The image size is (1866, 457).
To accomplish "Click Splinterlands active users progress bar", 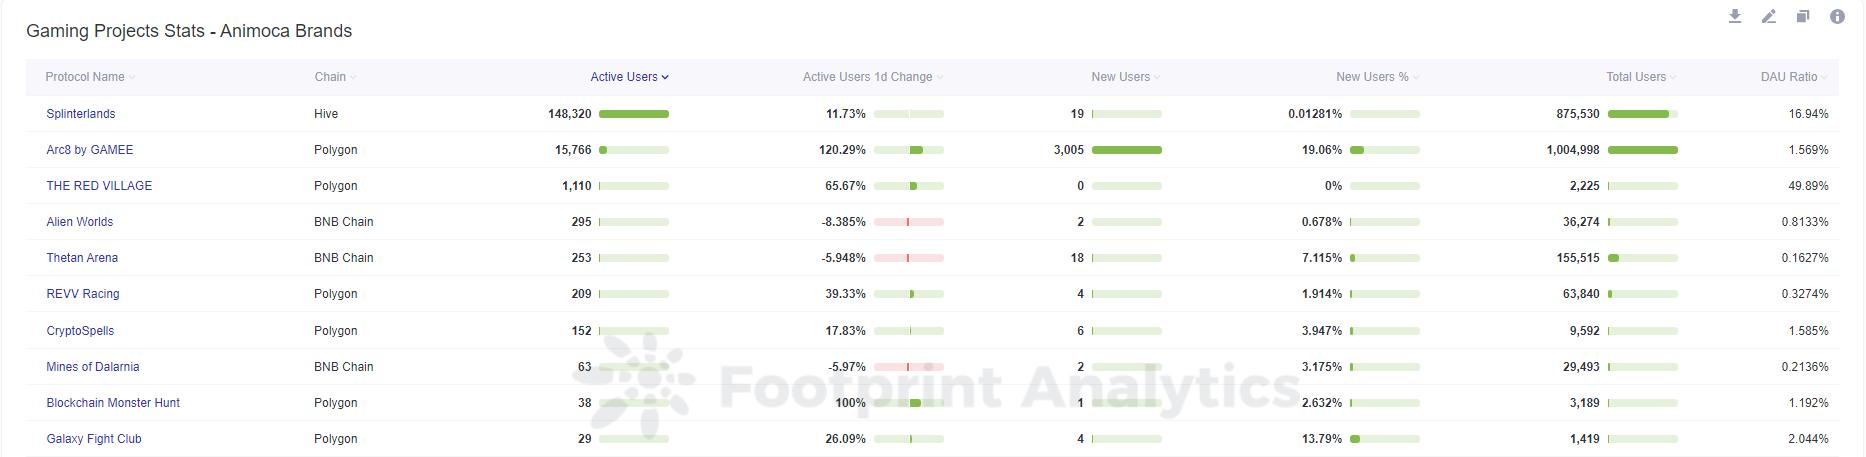I will tap(634, 114).
